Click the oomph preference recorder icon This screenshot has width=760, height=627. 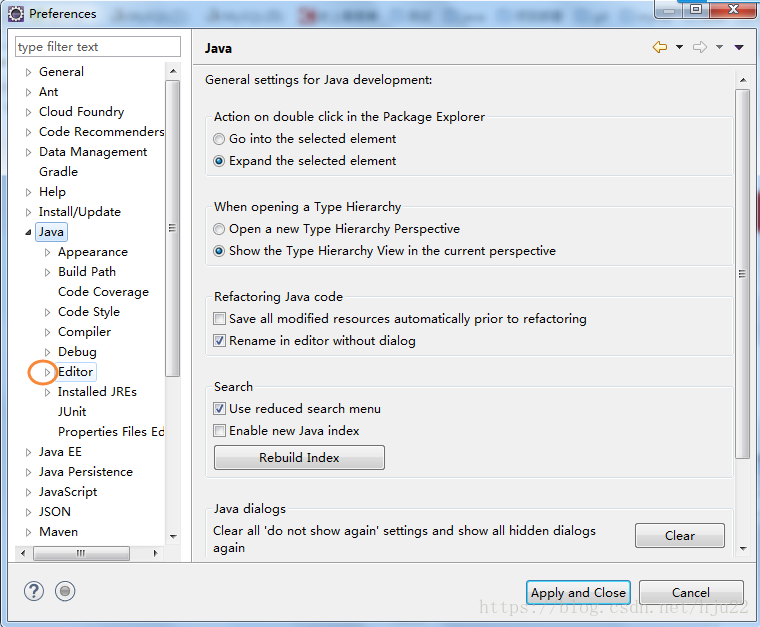[65, 591]
